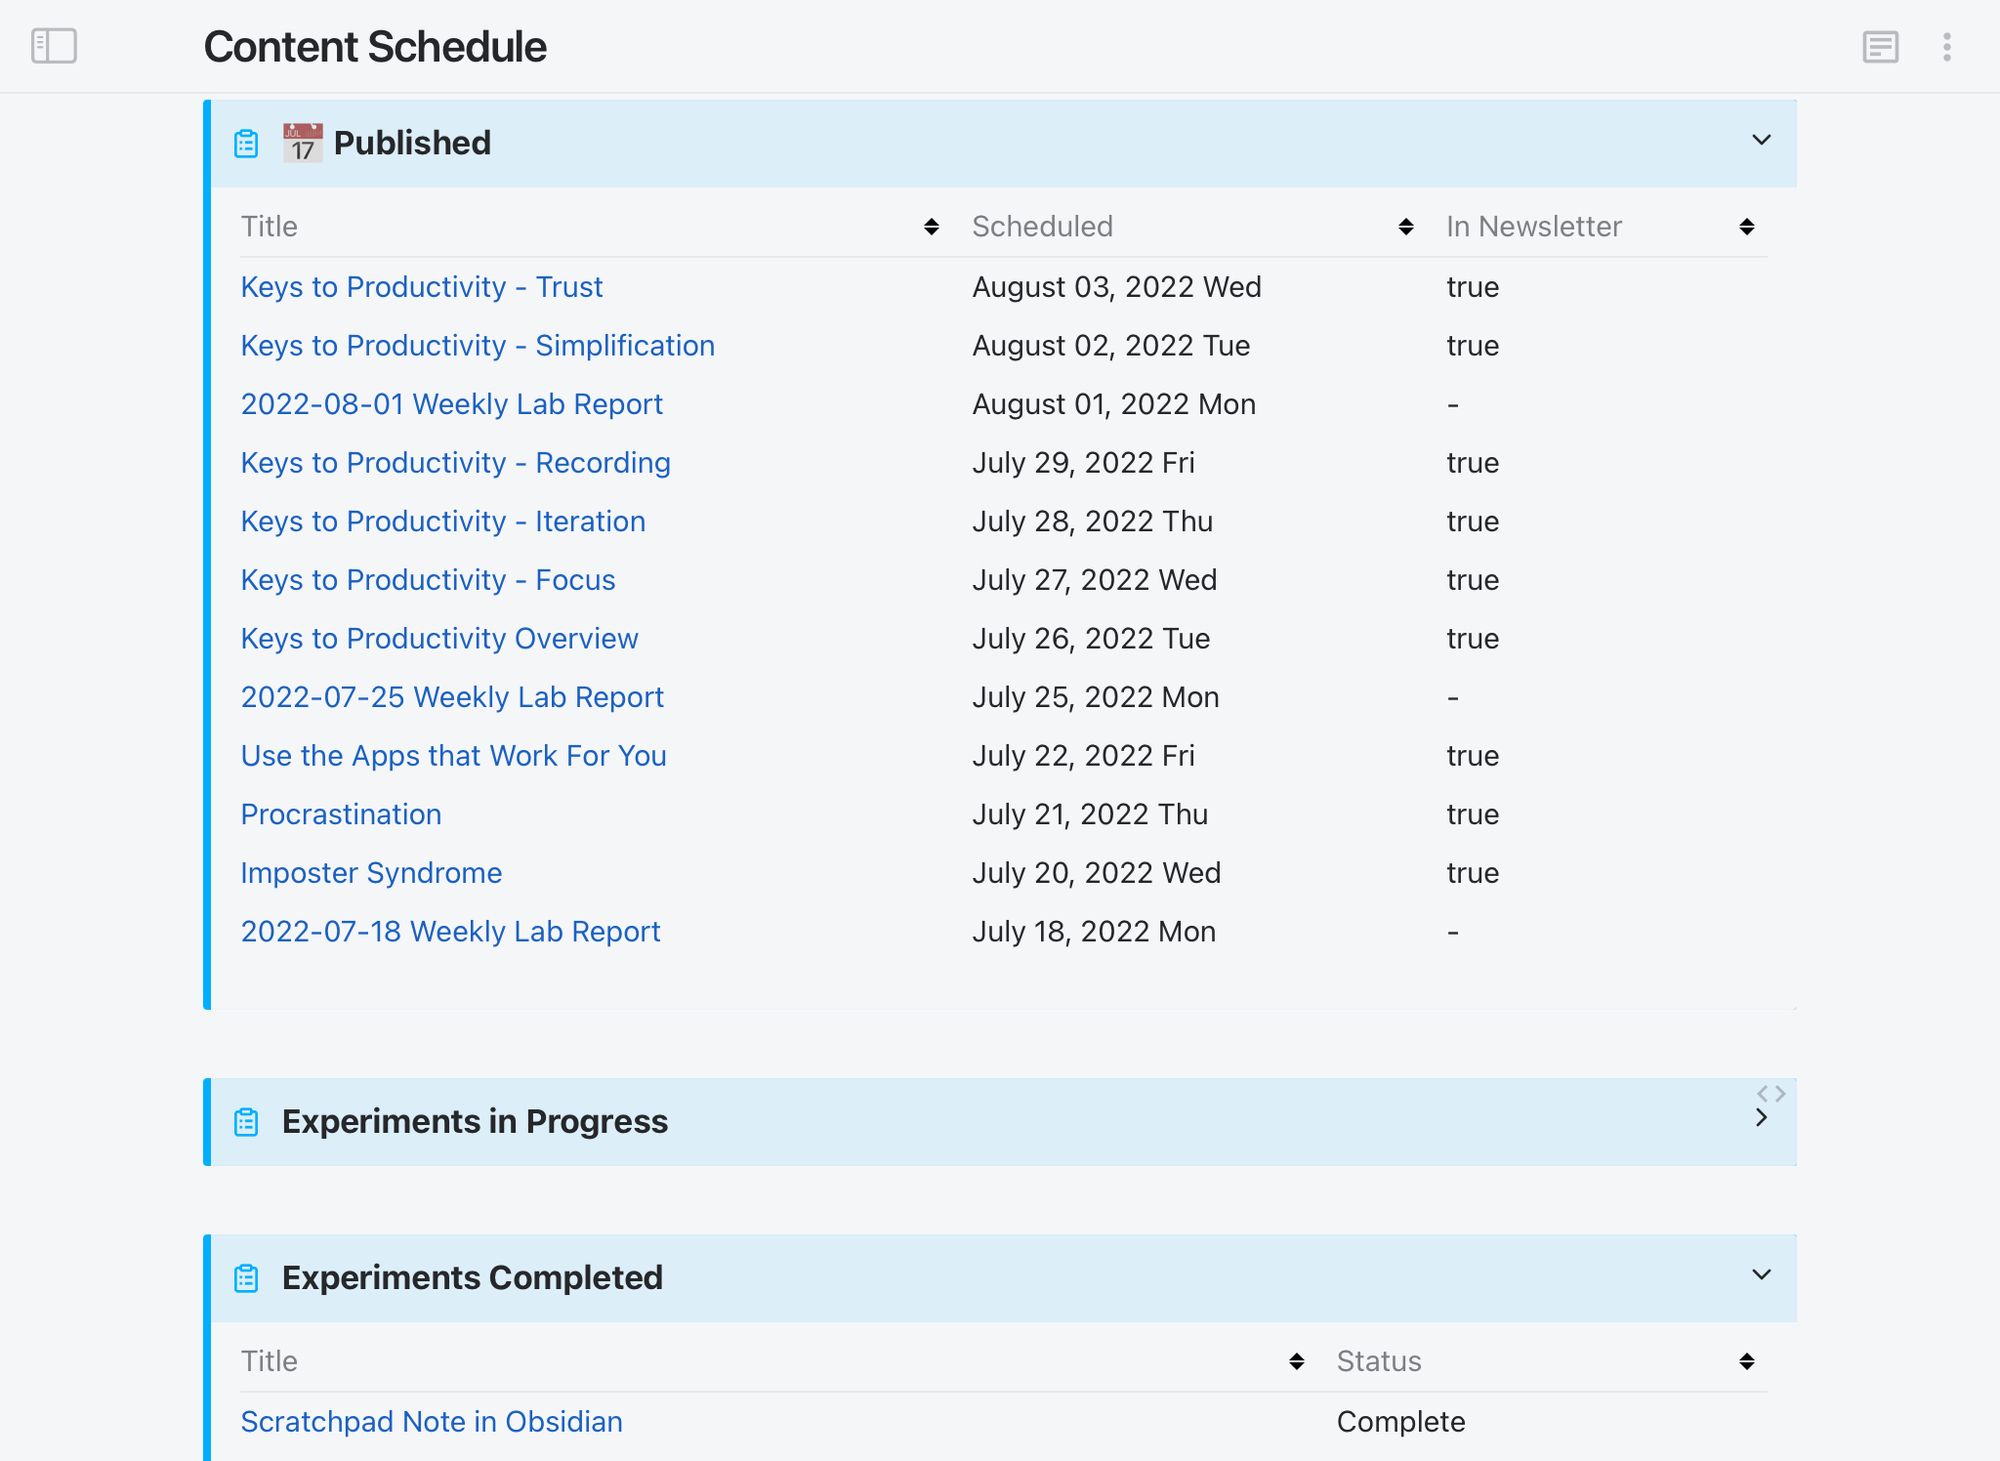Screen dimensions: 2000x1461
Task: Click the Complete status for Scratchpad Note
Action: point(1401,1422)
